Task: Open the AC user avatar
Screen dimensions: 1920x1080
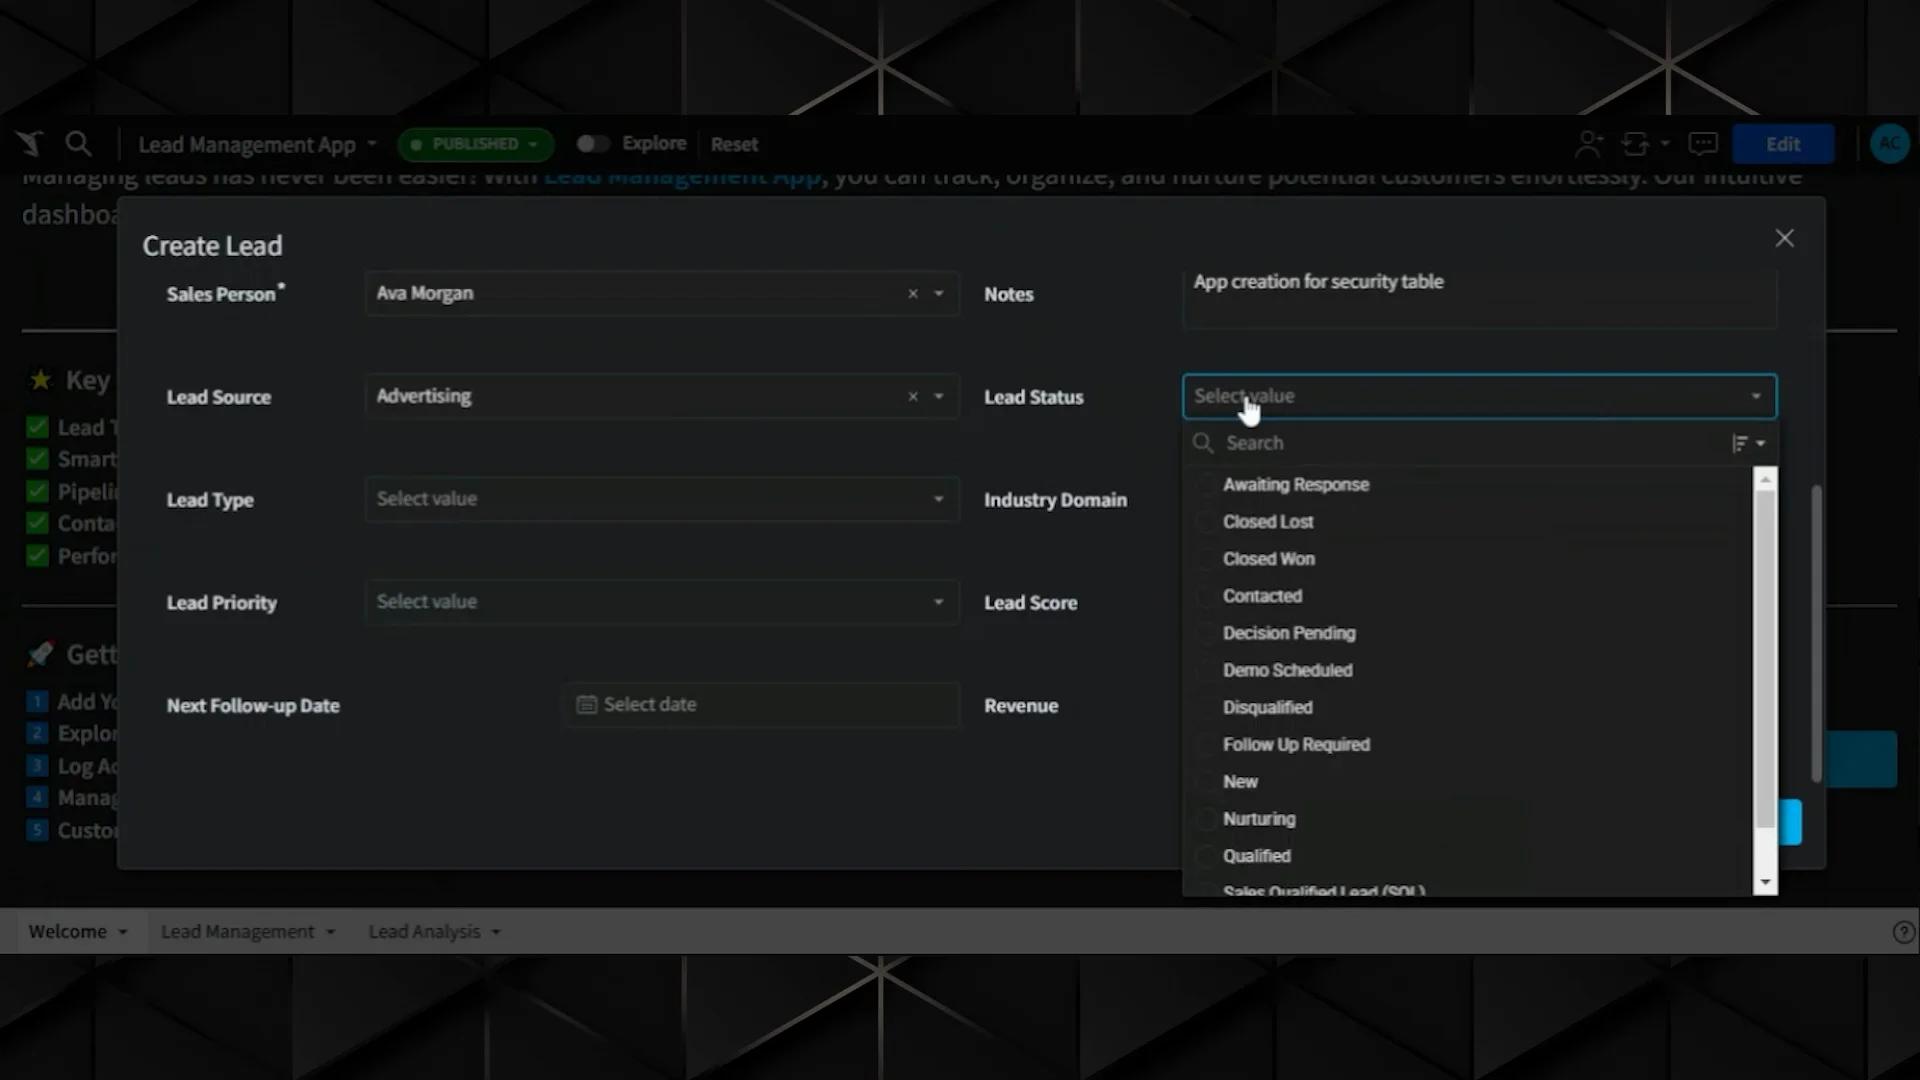Action: click(1889, 144)
